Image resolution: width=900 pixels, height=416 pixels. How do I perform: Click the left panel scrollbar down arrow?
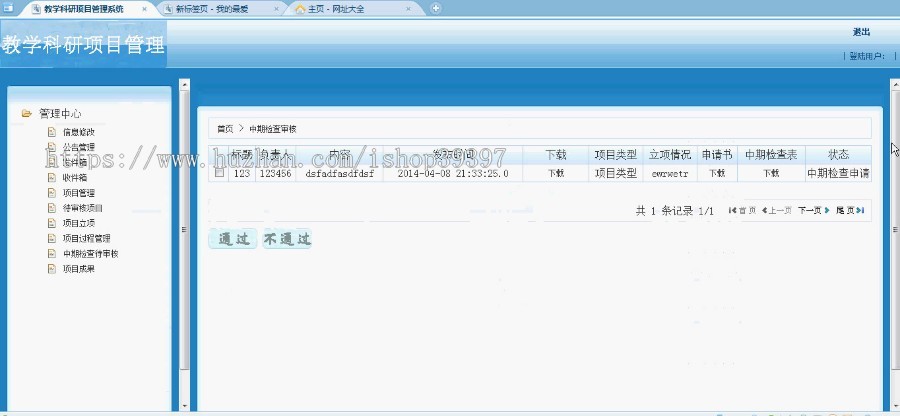[x=184, y=406]
